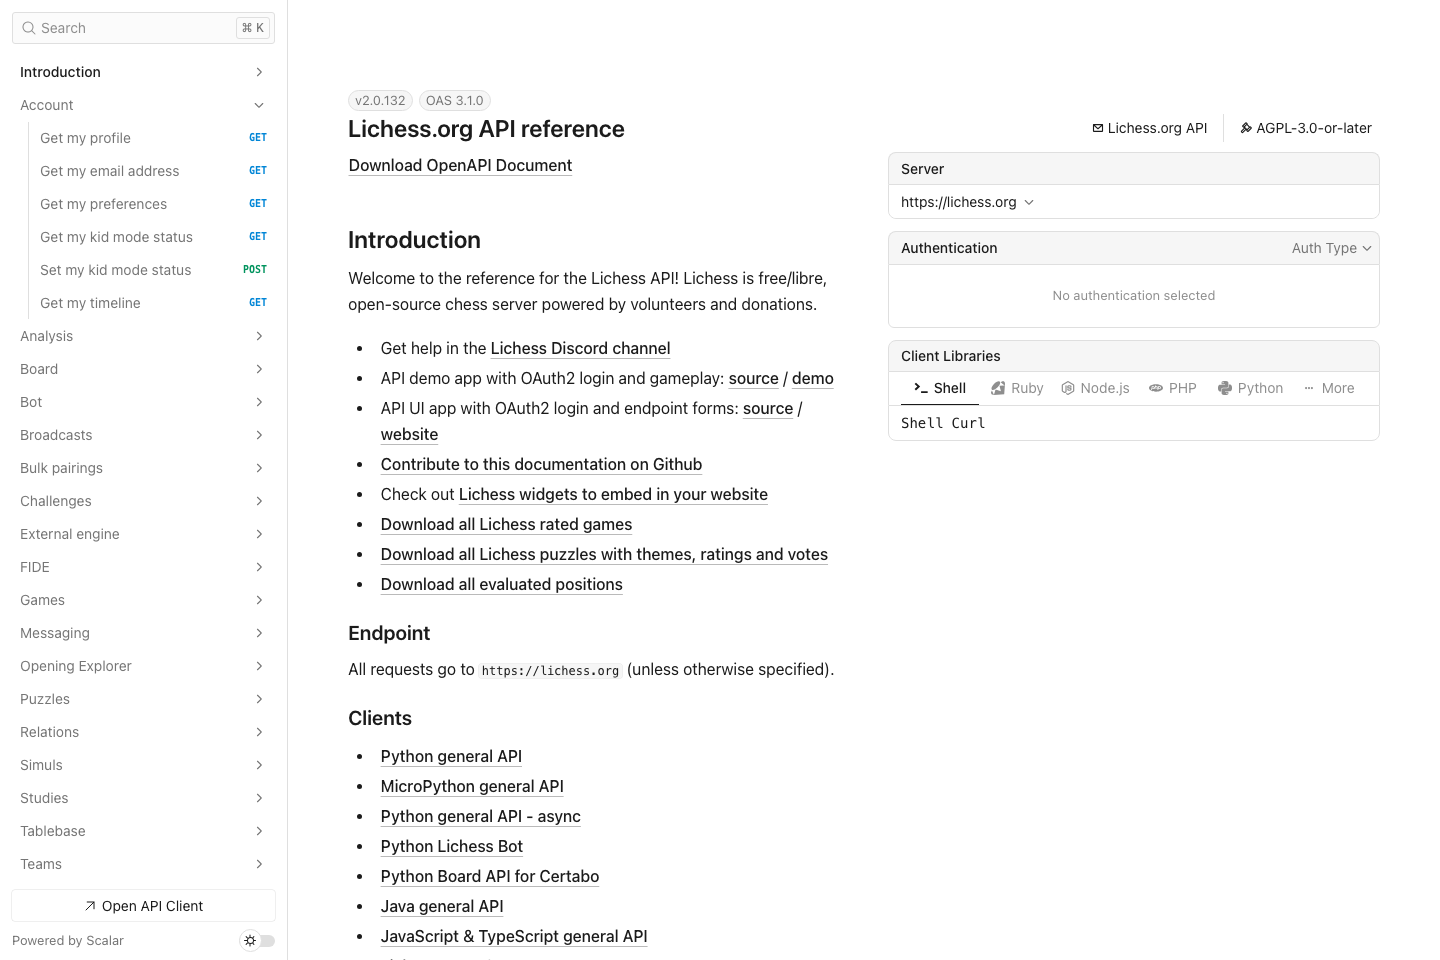Click the Ruby gem icon

pos(999,388)
